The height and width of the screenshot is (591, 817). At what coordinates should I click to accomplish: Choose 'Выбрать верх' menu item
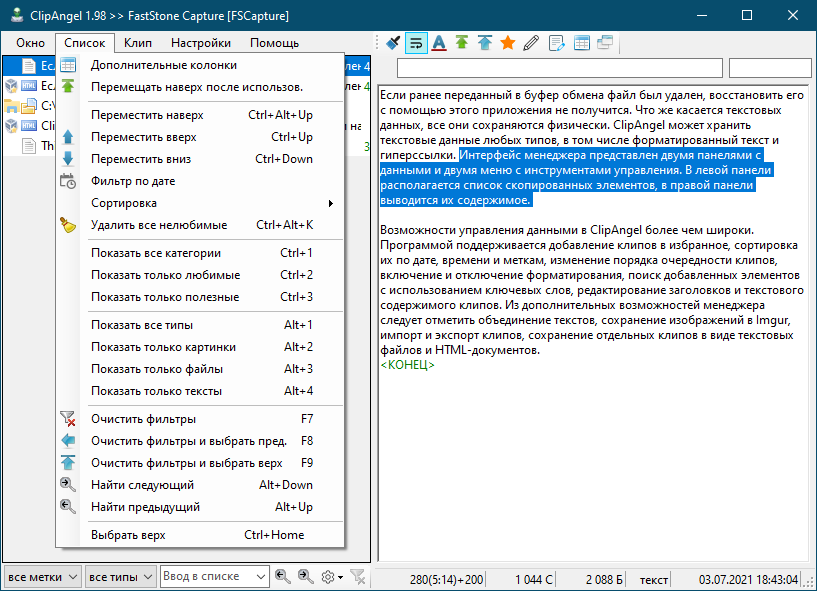pyautogui.click(x=200, y=535)
